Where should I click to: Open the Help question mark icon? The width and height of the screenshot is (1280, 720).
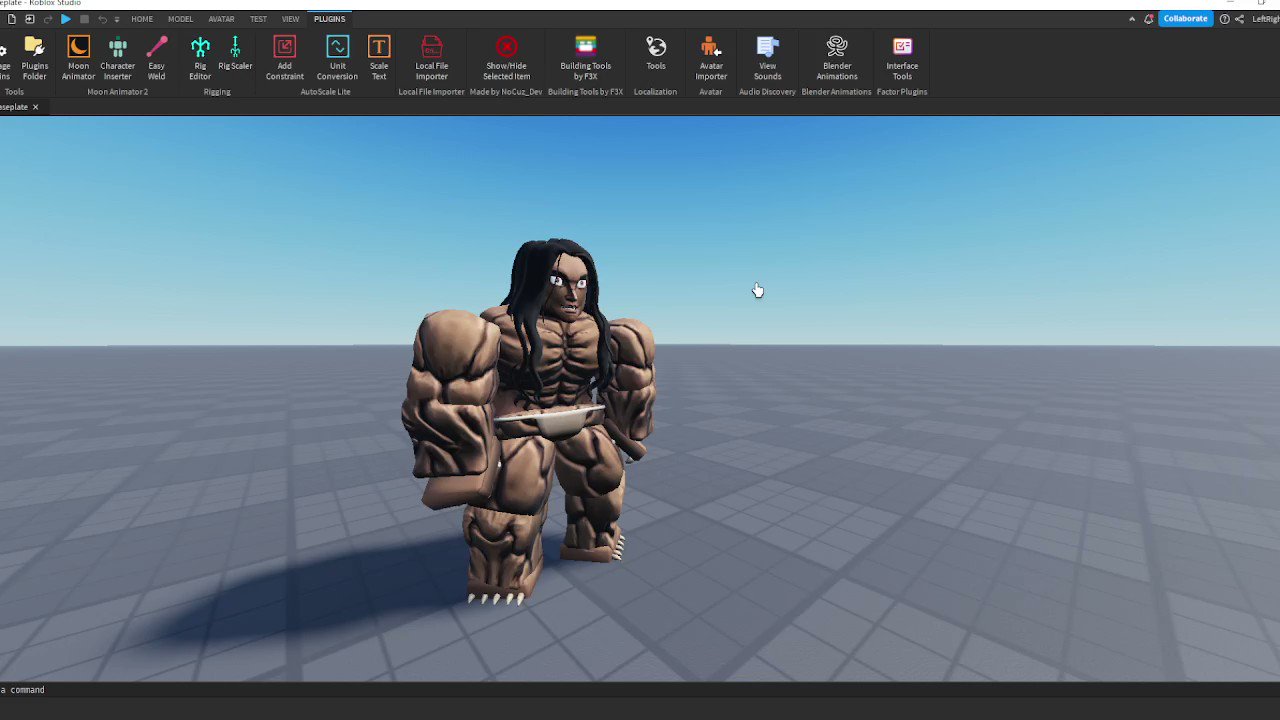coord(1224,19)
